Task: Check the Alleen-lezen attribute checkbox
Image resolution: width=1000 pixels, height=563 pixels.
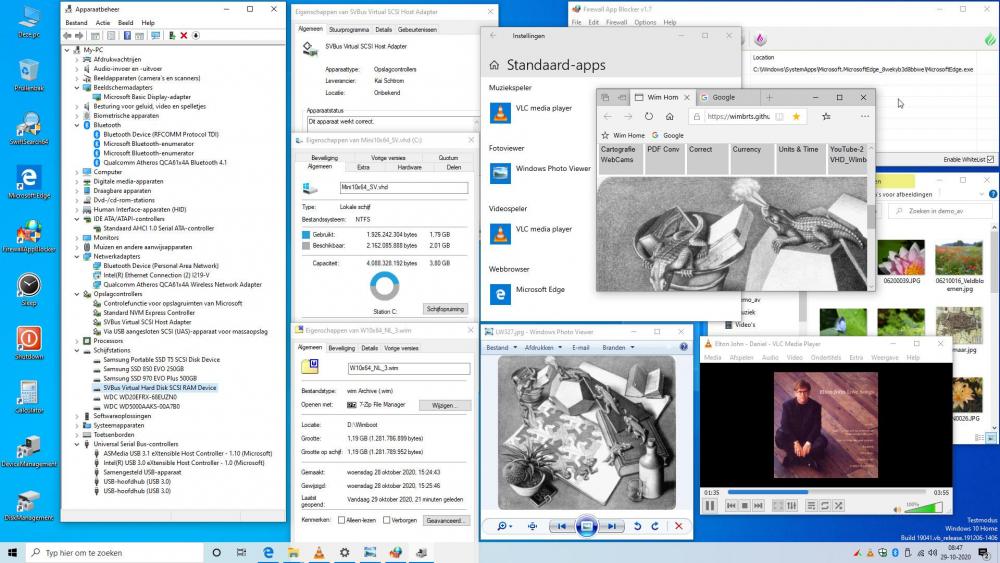Action: 342,520
